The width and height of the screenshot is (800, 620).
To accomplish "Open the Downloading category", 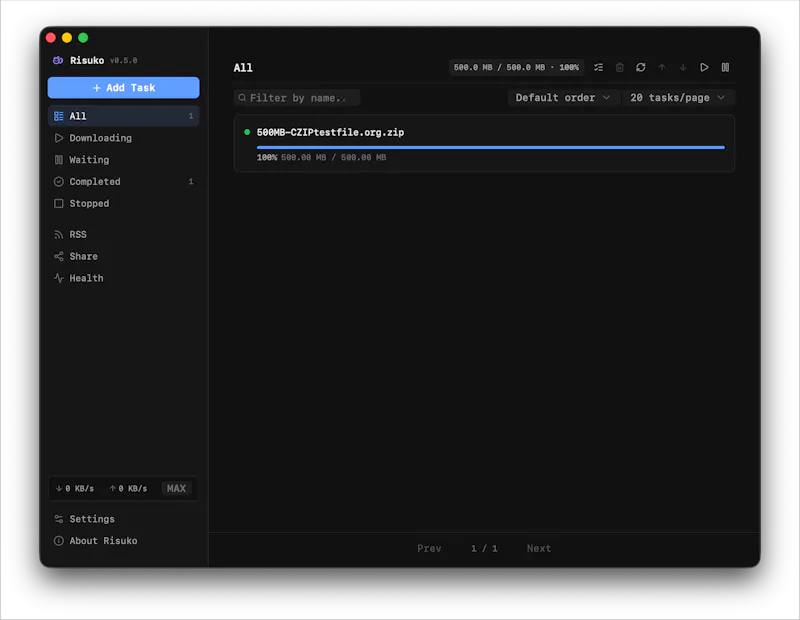I will pyautogui.click(x=123, y=138).
